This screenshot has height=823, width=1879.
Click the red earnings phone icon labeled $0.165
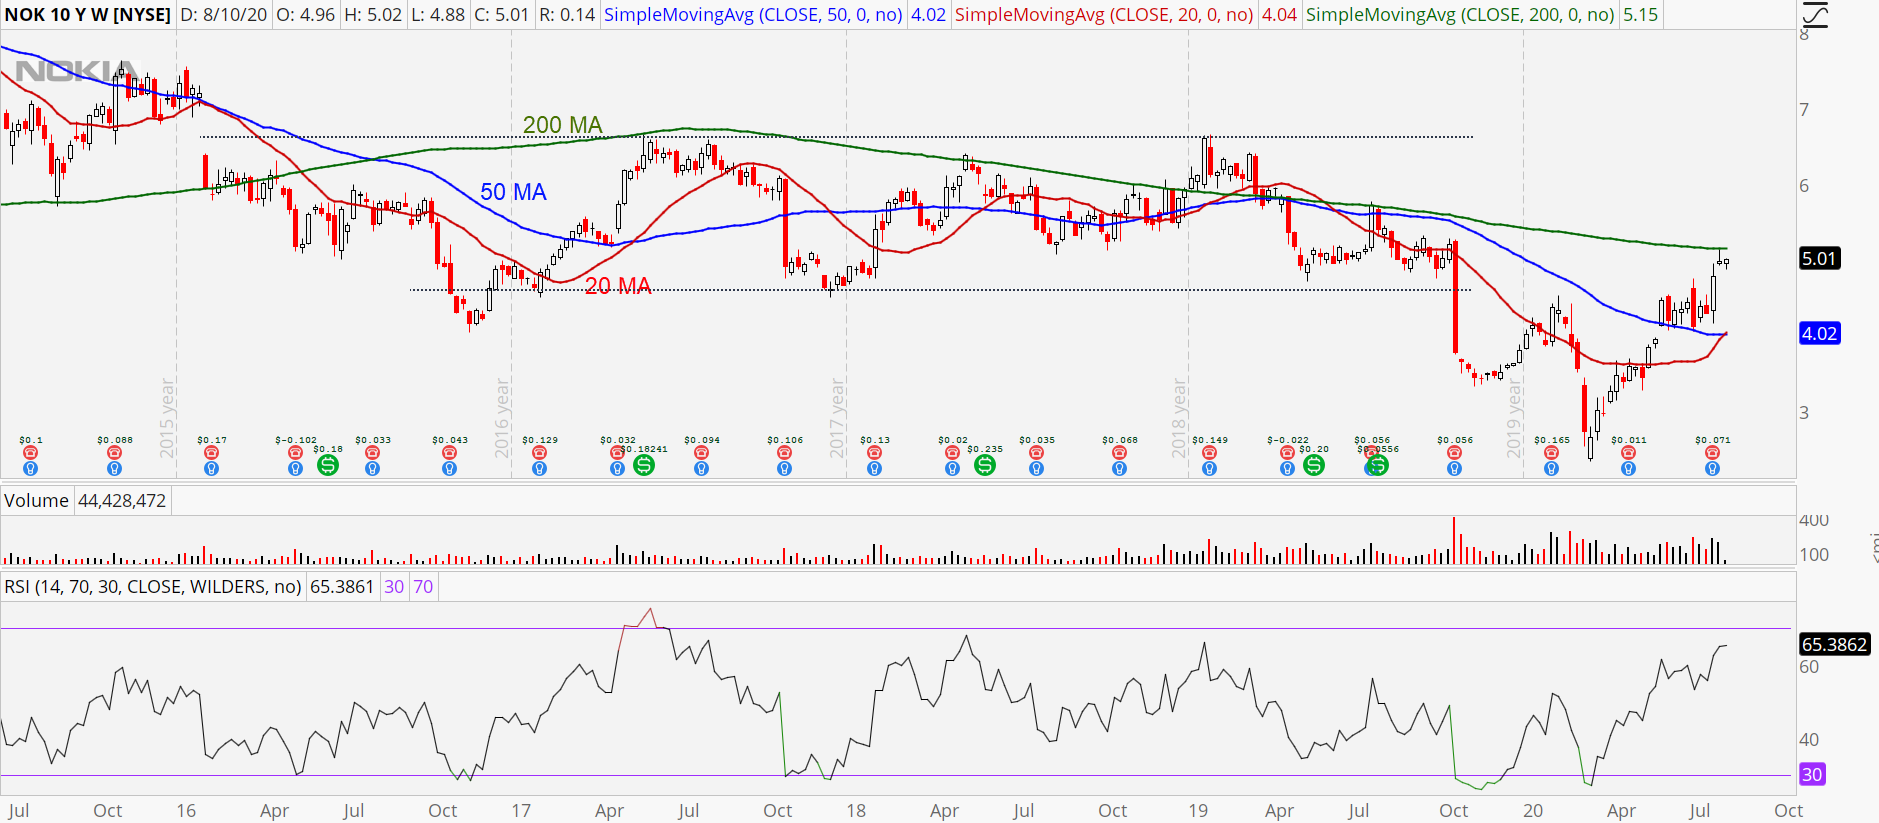(x=1551, y=453)
